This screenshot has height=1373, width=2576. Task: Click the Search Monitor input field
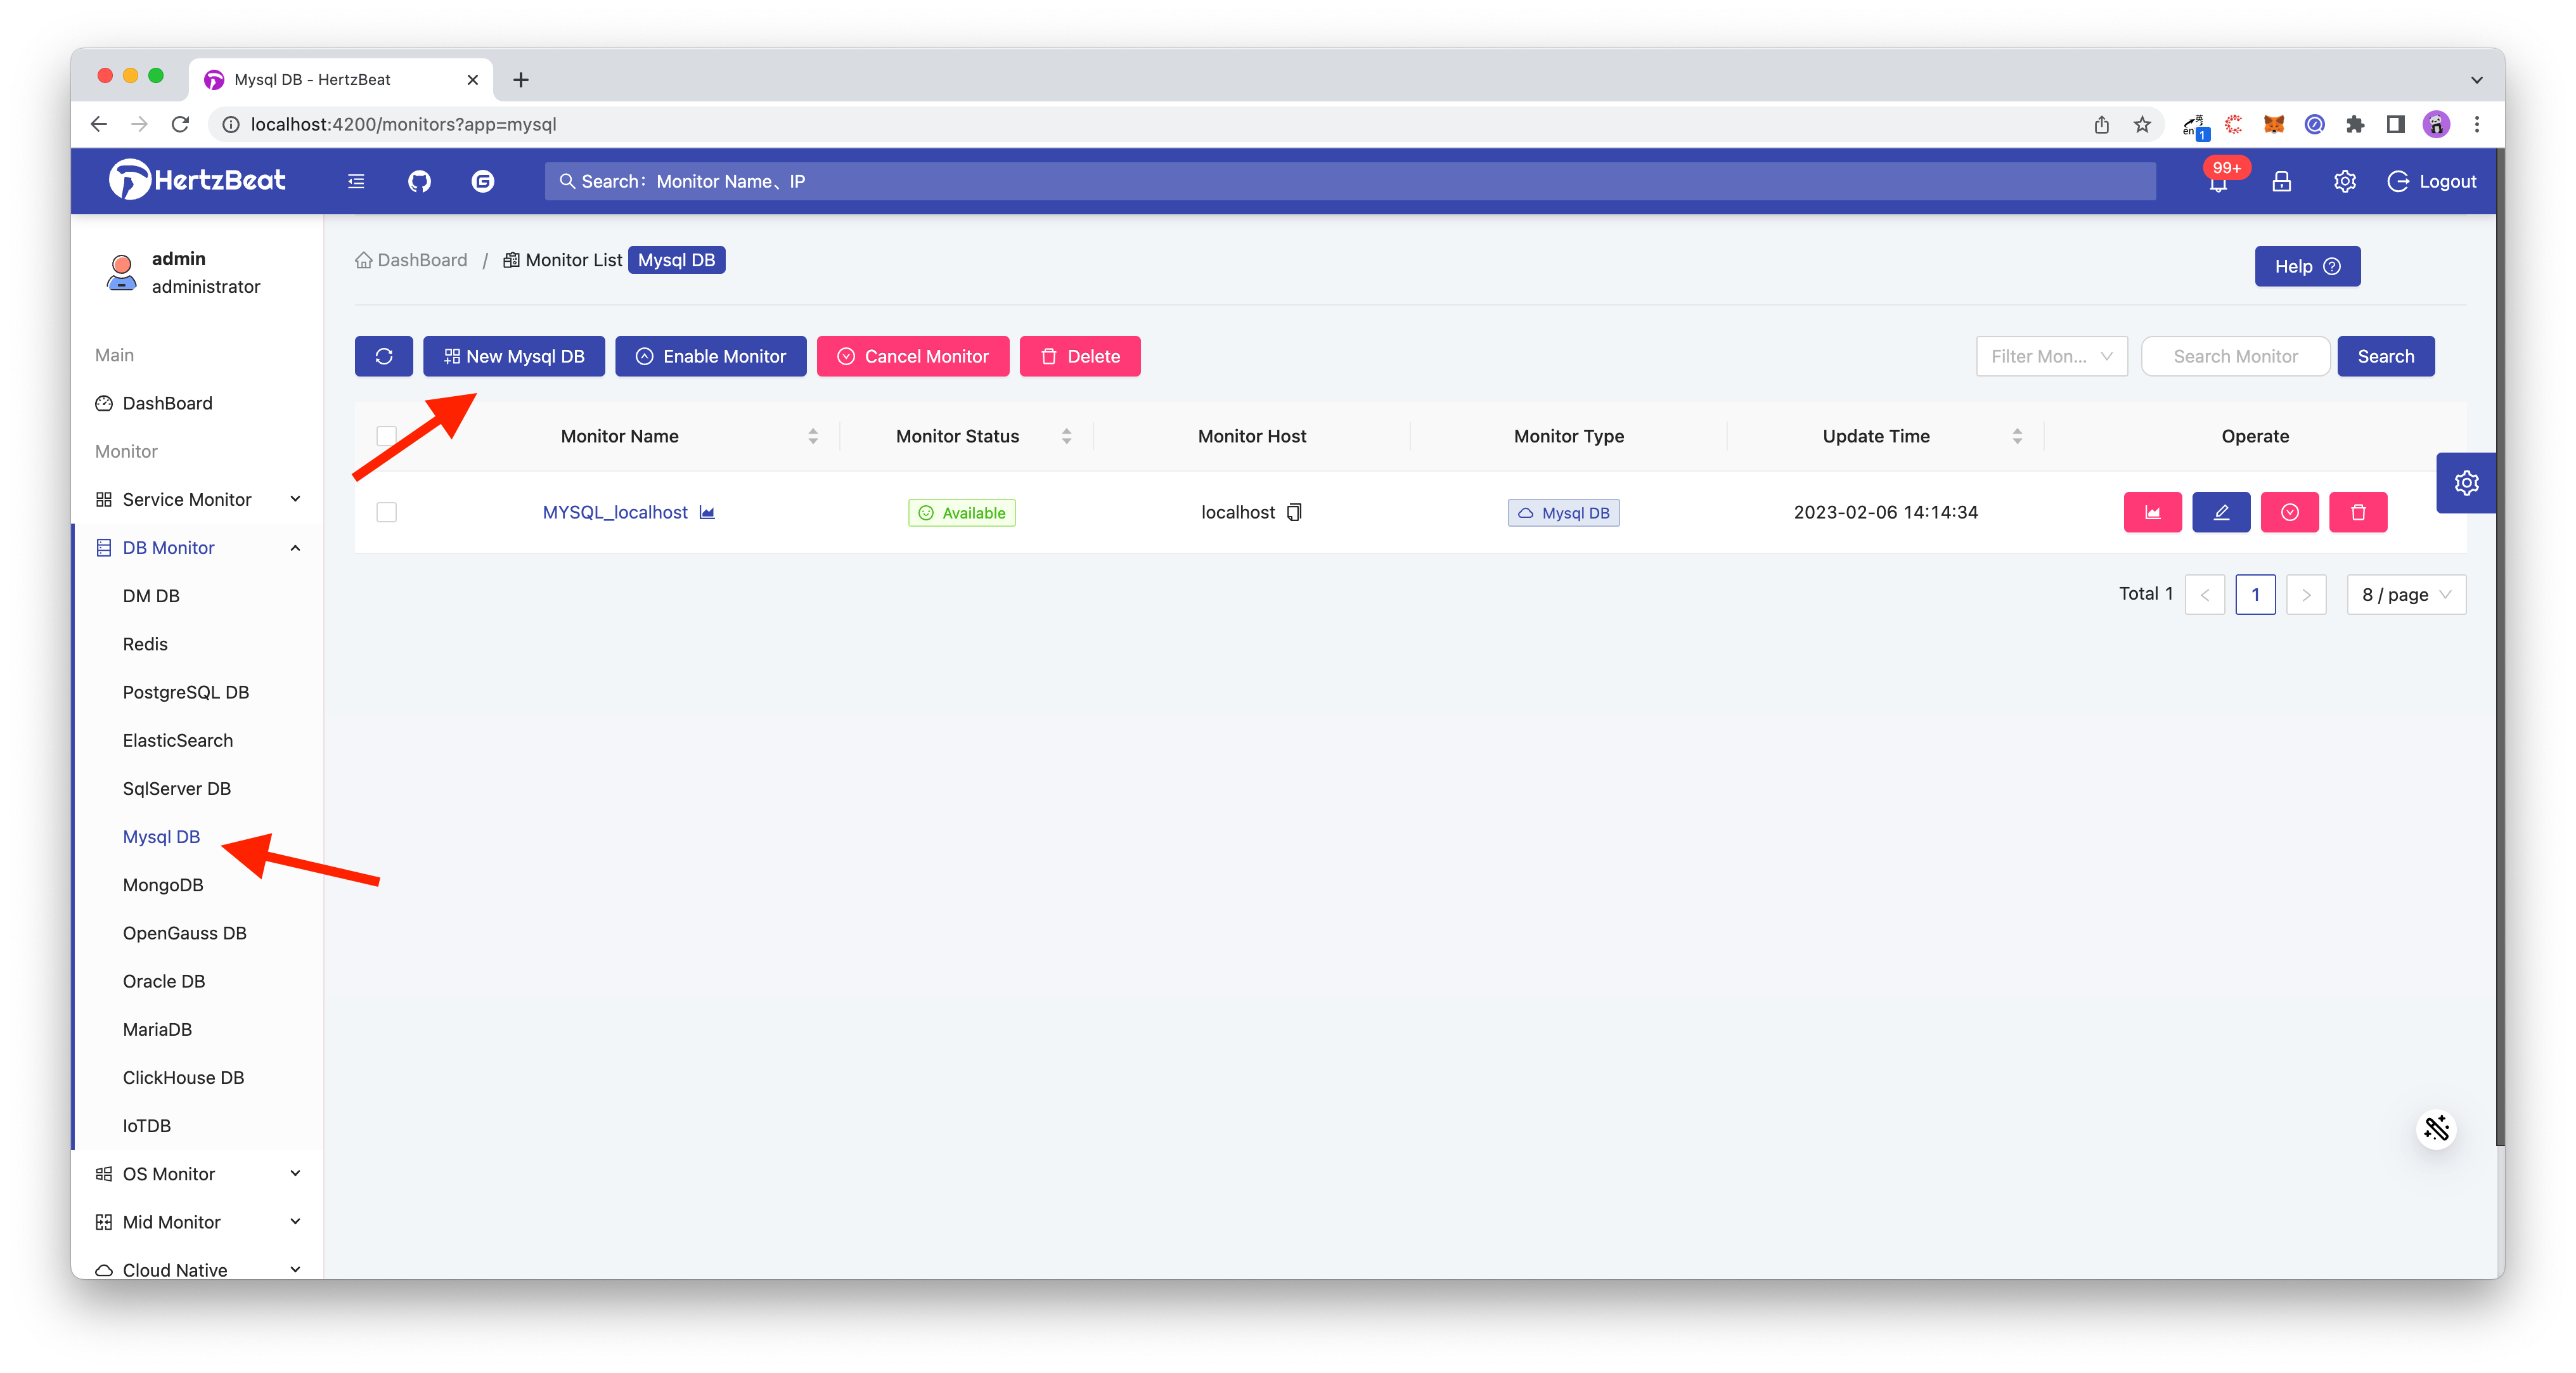click(2235, 356)
